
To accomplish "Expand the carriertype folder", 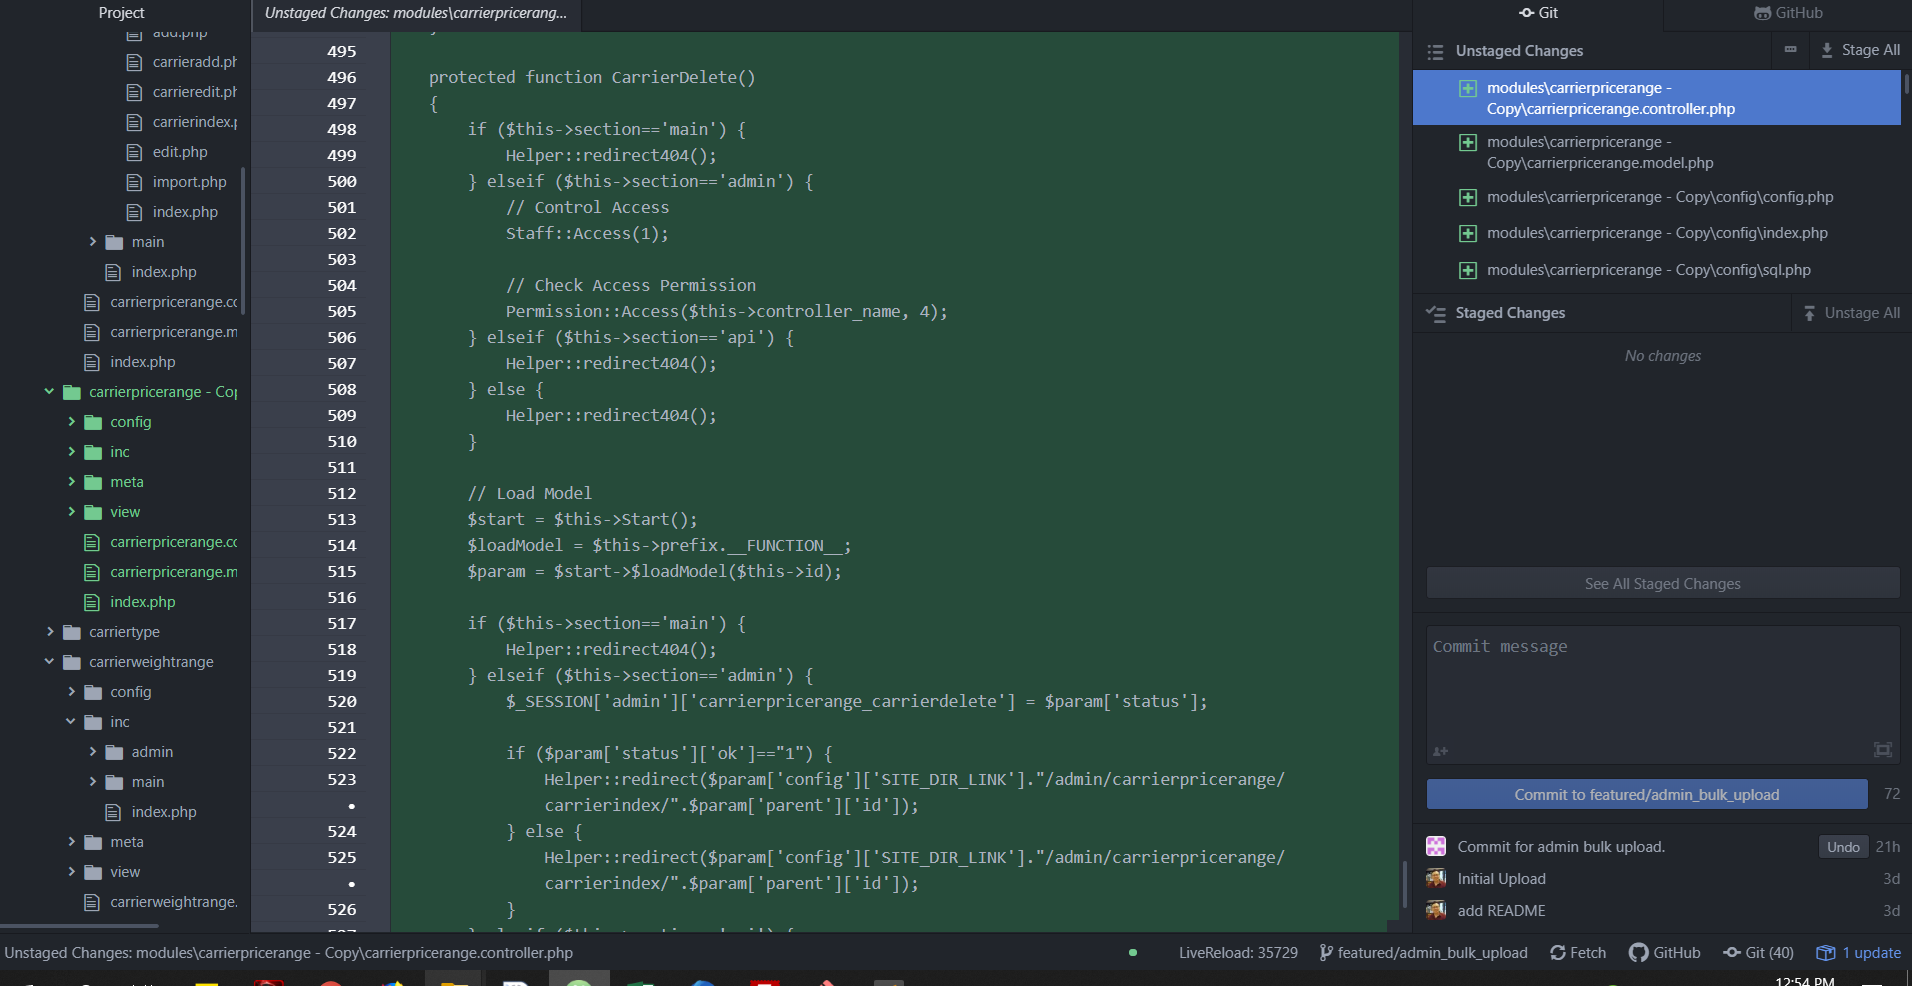I will pos(50,632).
